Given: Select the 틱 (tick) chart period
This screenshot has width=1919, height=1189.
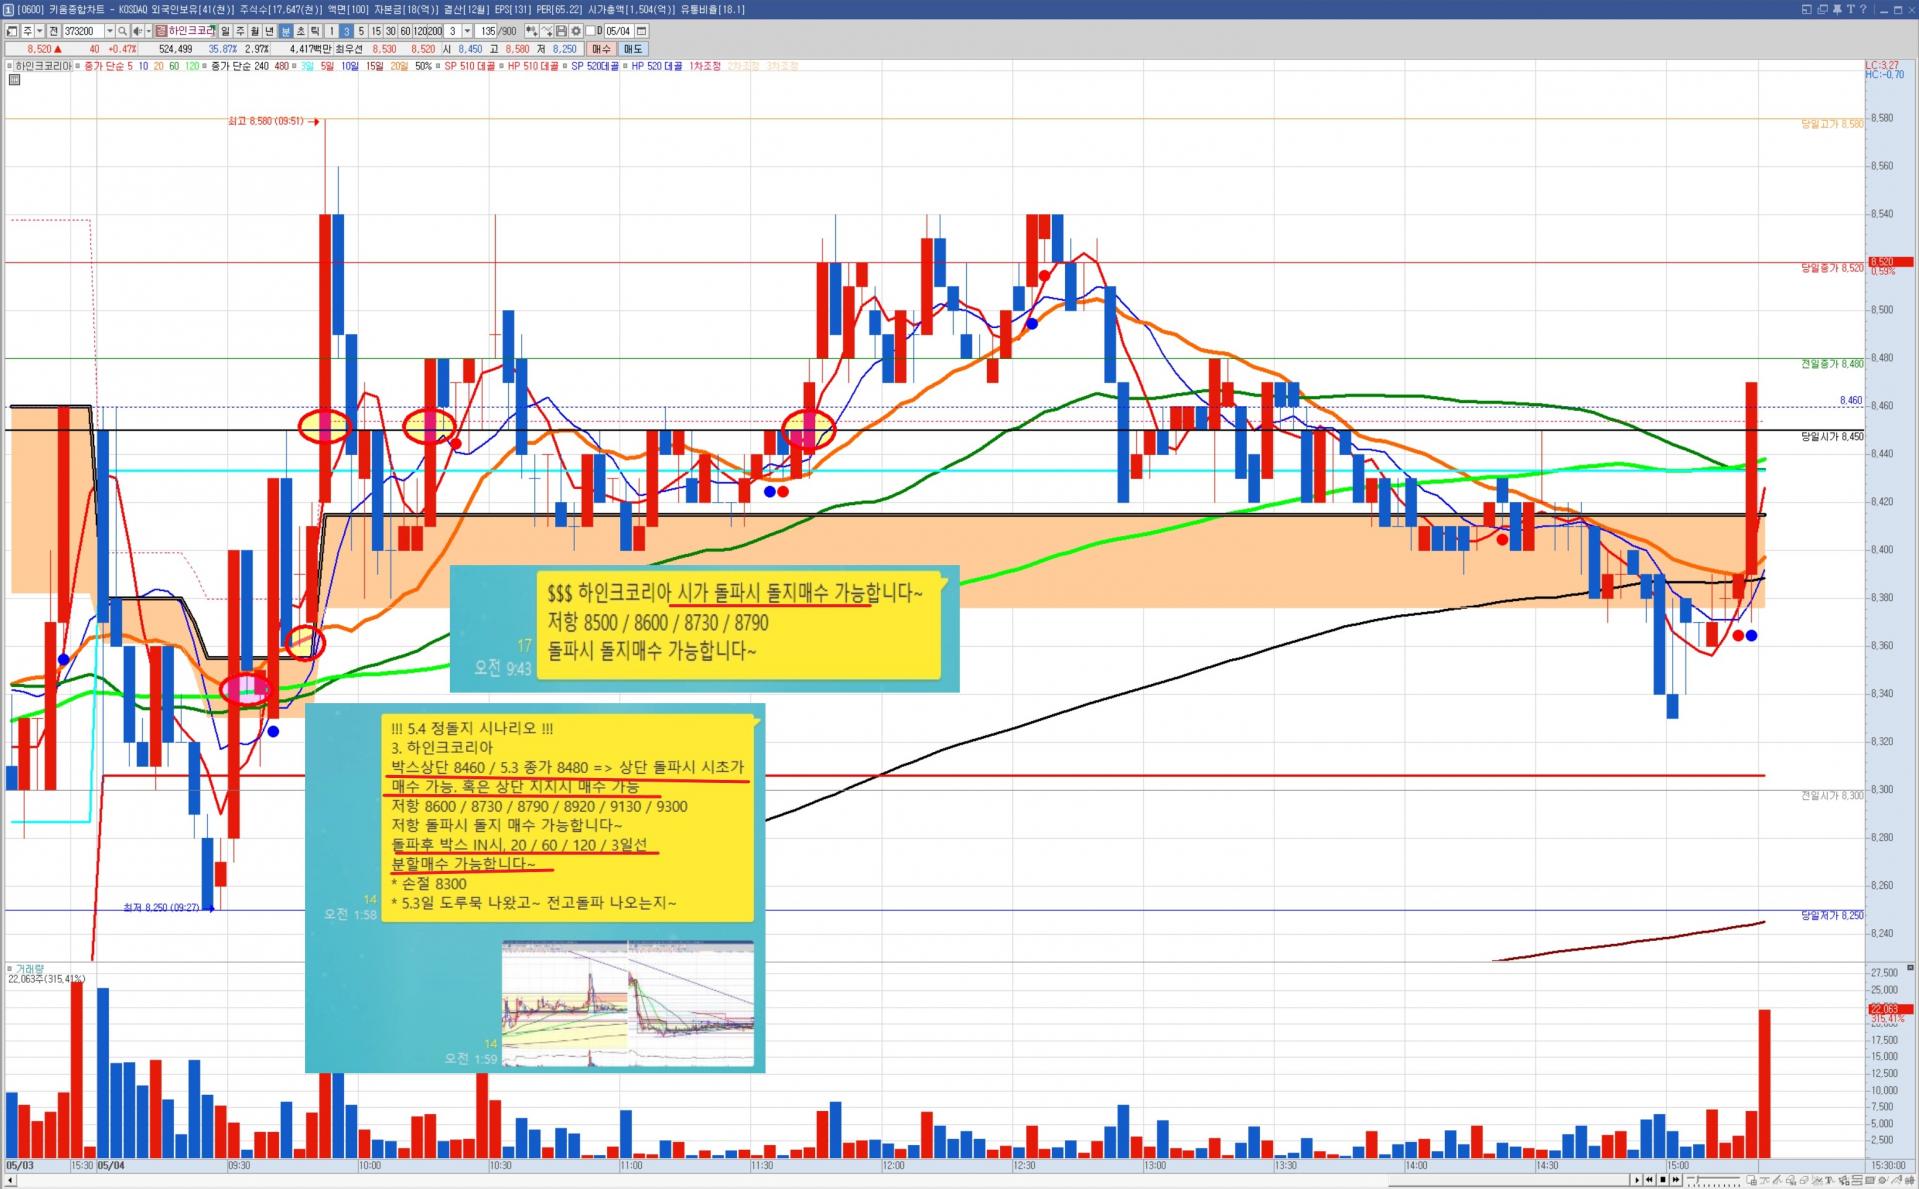Looking at the screenshot, I should click(x=316, y=31).
